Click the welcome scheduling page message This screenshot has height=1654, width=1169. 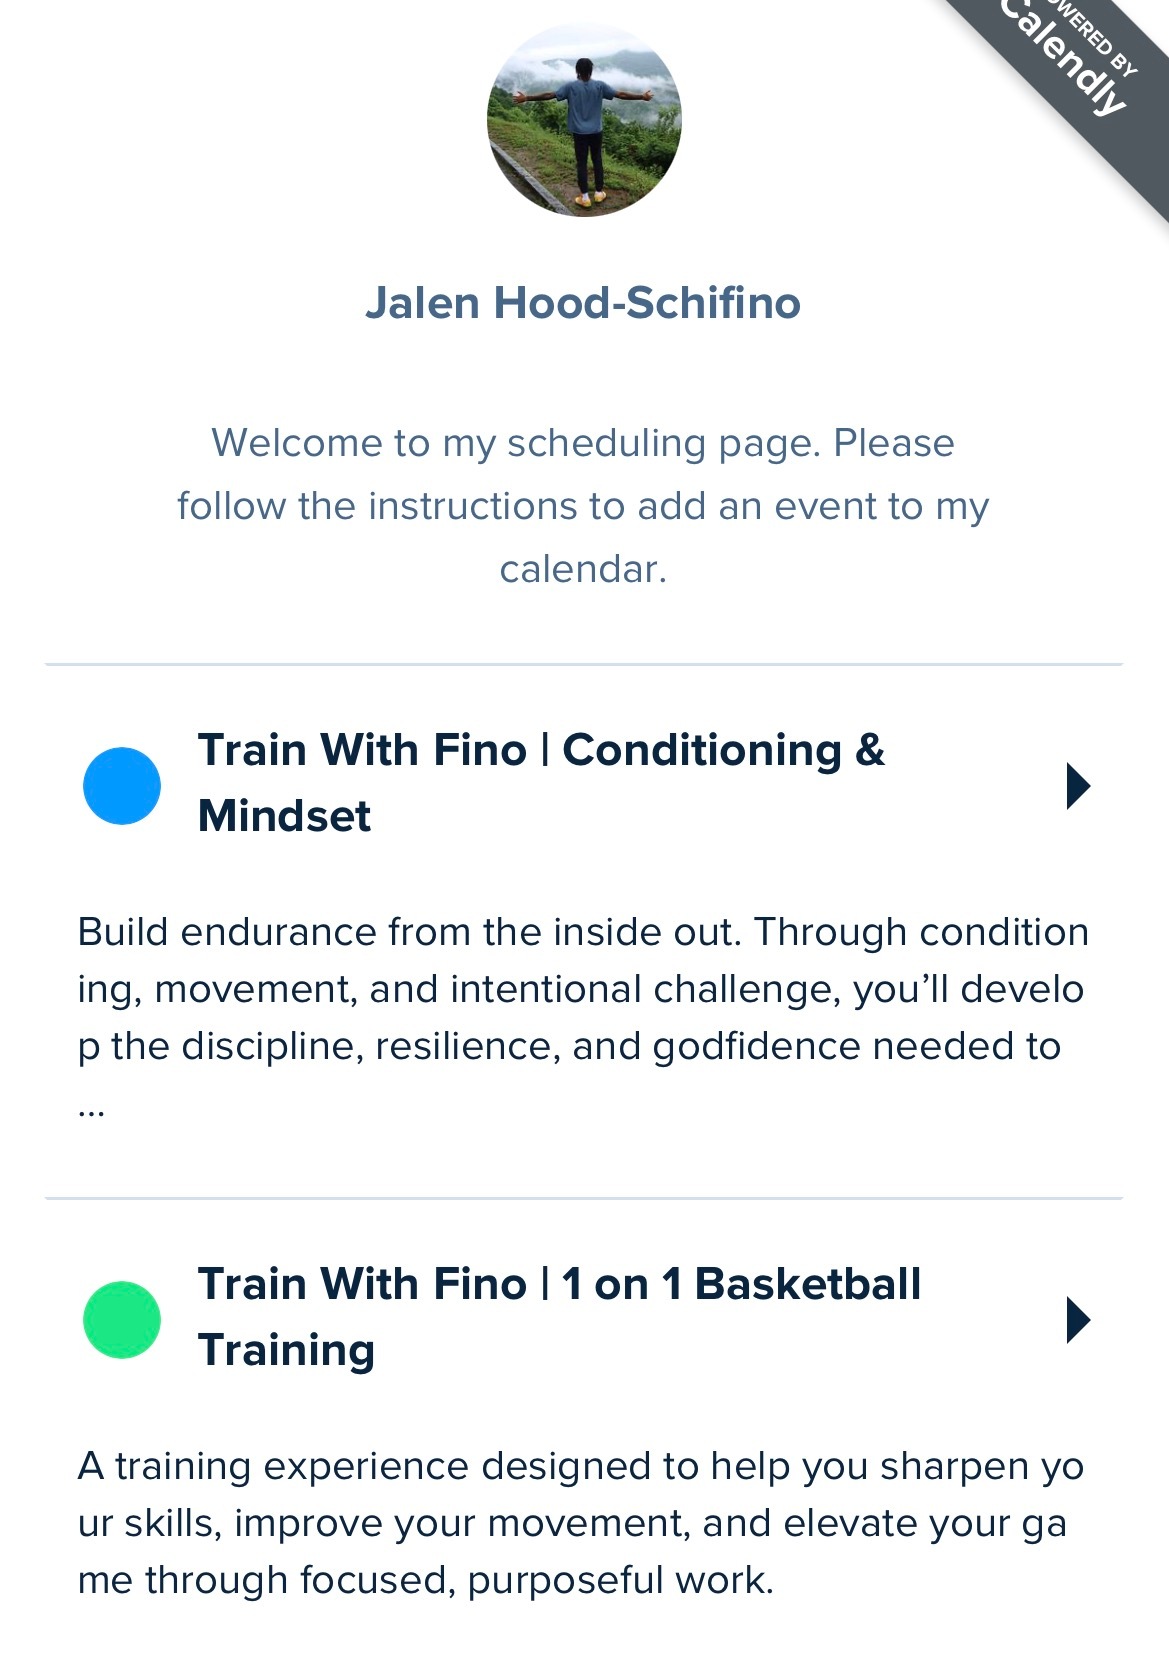click(583, 506)
